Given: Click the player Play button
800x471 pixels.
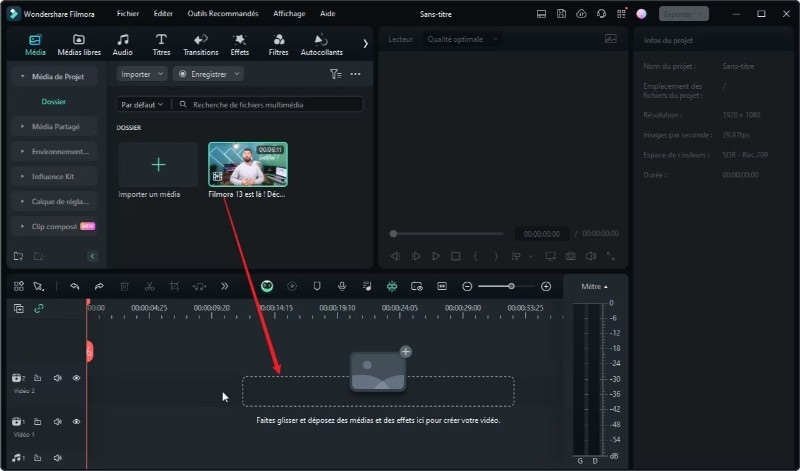Looking at the screenshot, I should click(436, 256).
